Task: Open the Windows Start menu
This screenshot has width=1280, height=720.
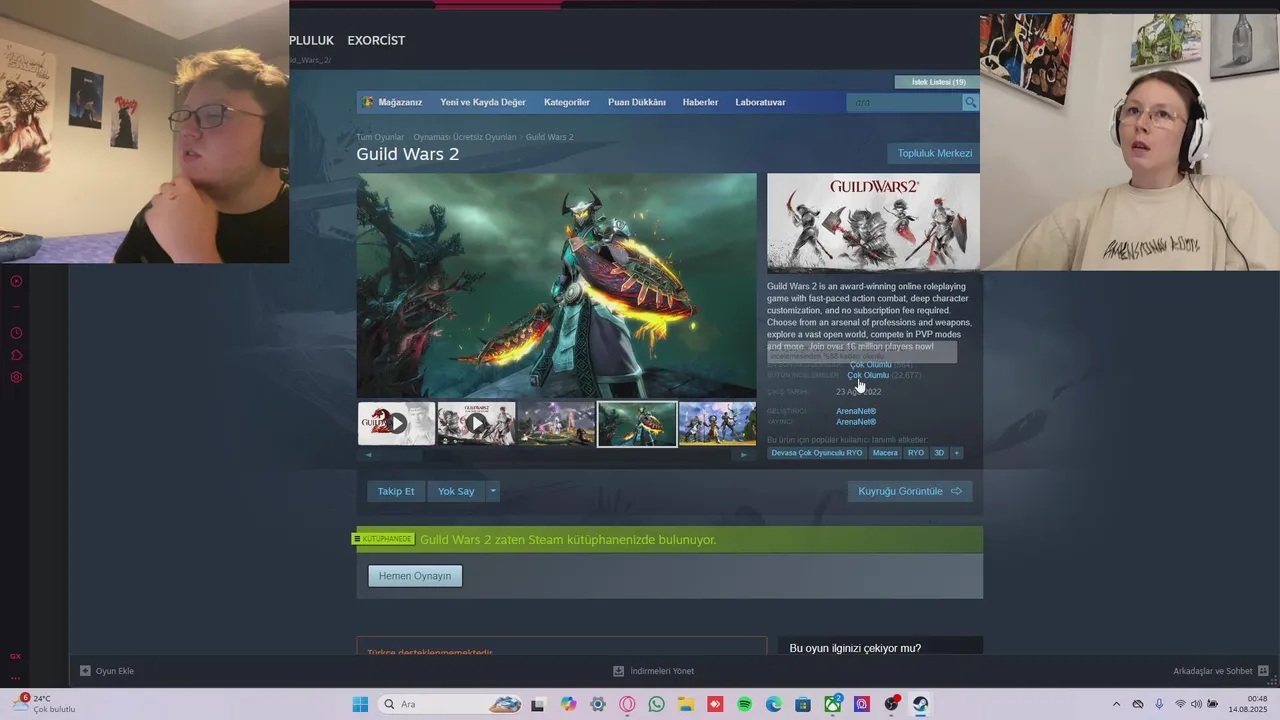Action: [360, 704]
